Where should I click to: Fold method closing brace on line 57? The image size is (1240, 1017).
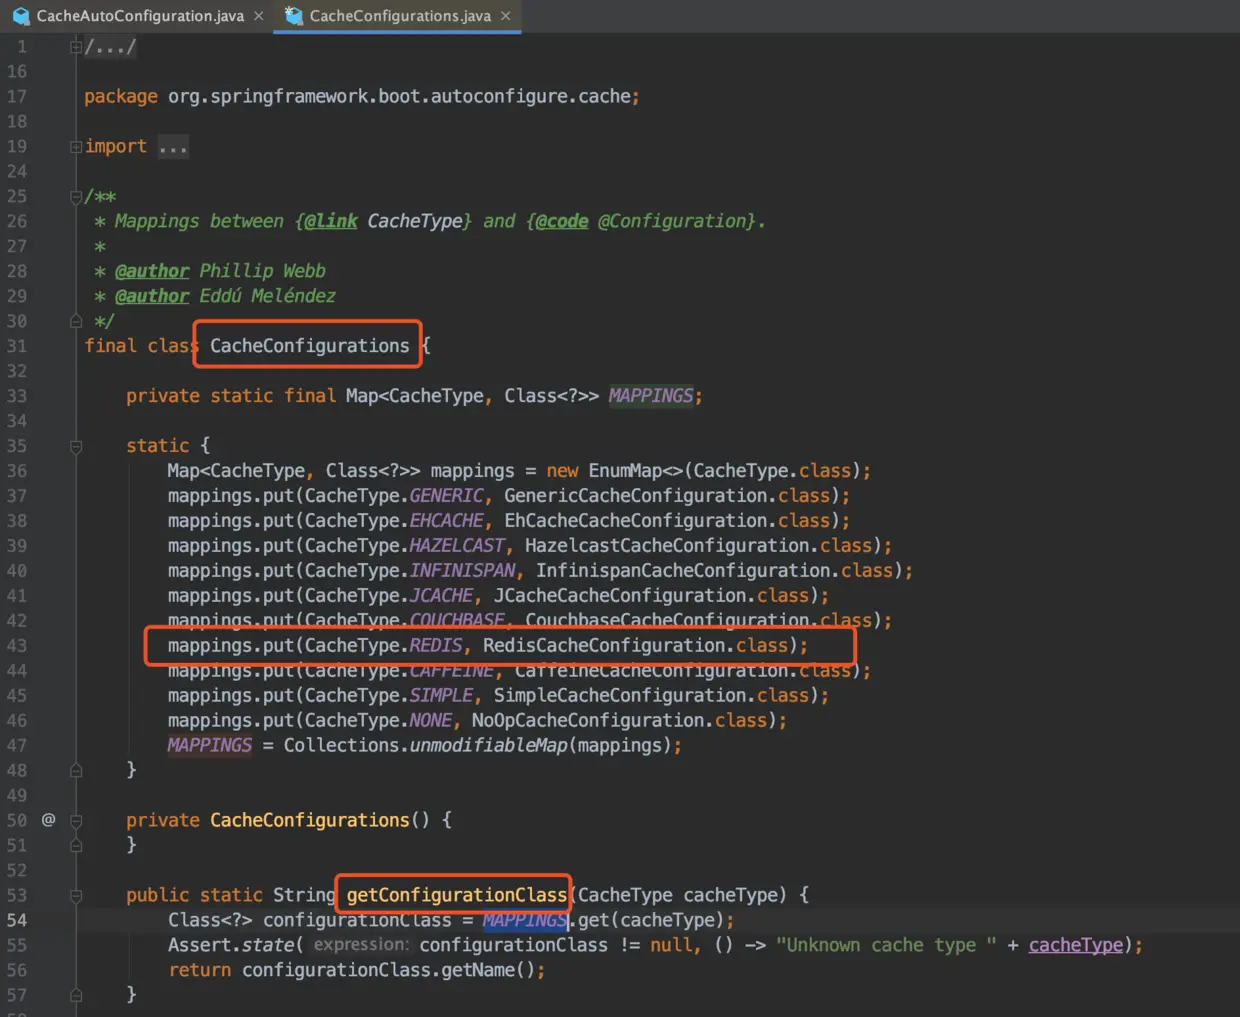[76, 995]
